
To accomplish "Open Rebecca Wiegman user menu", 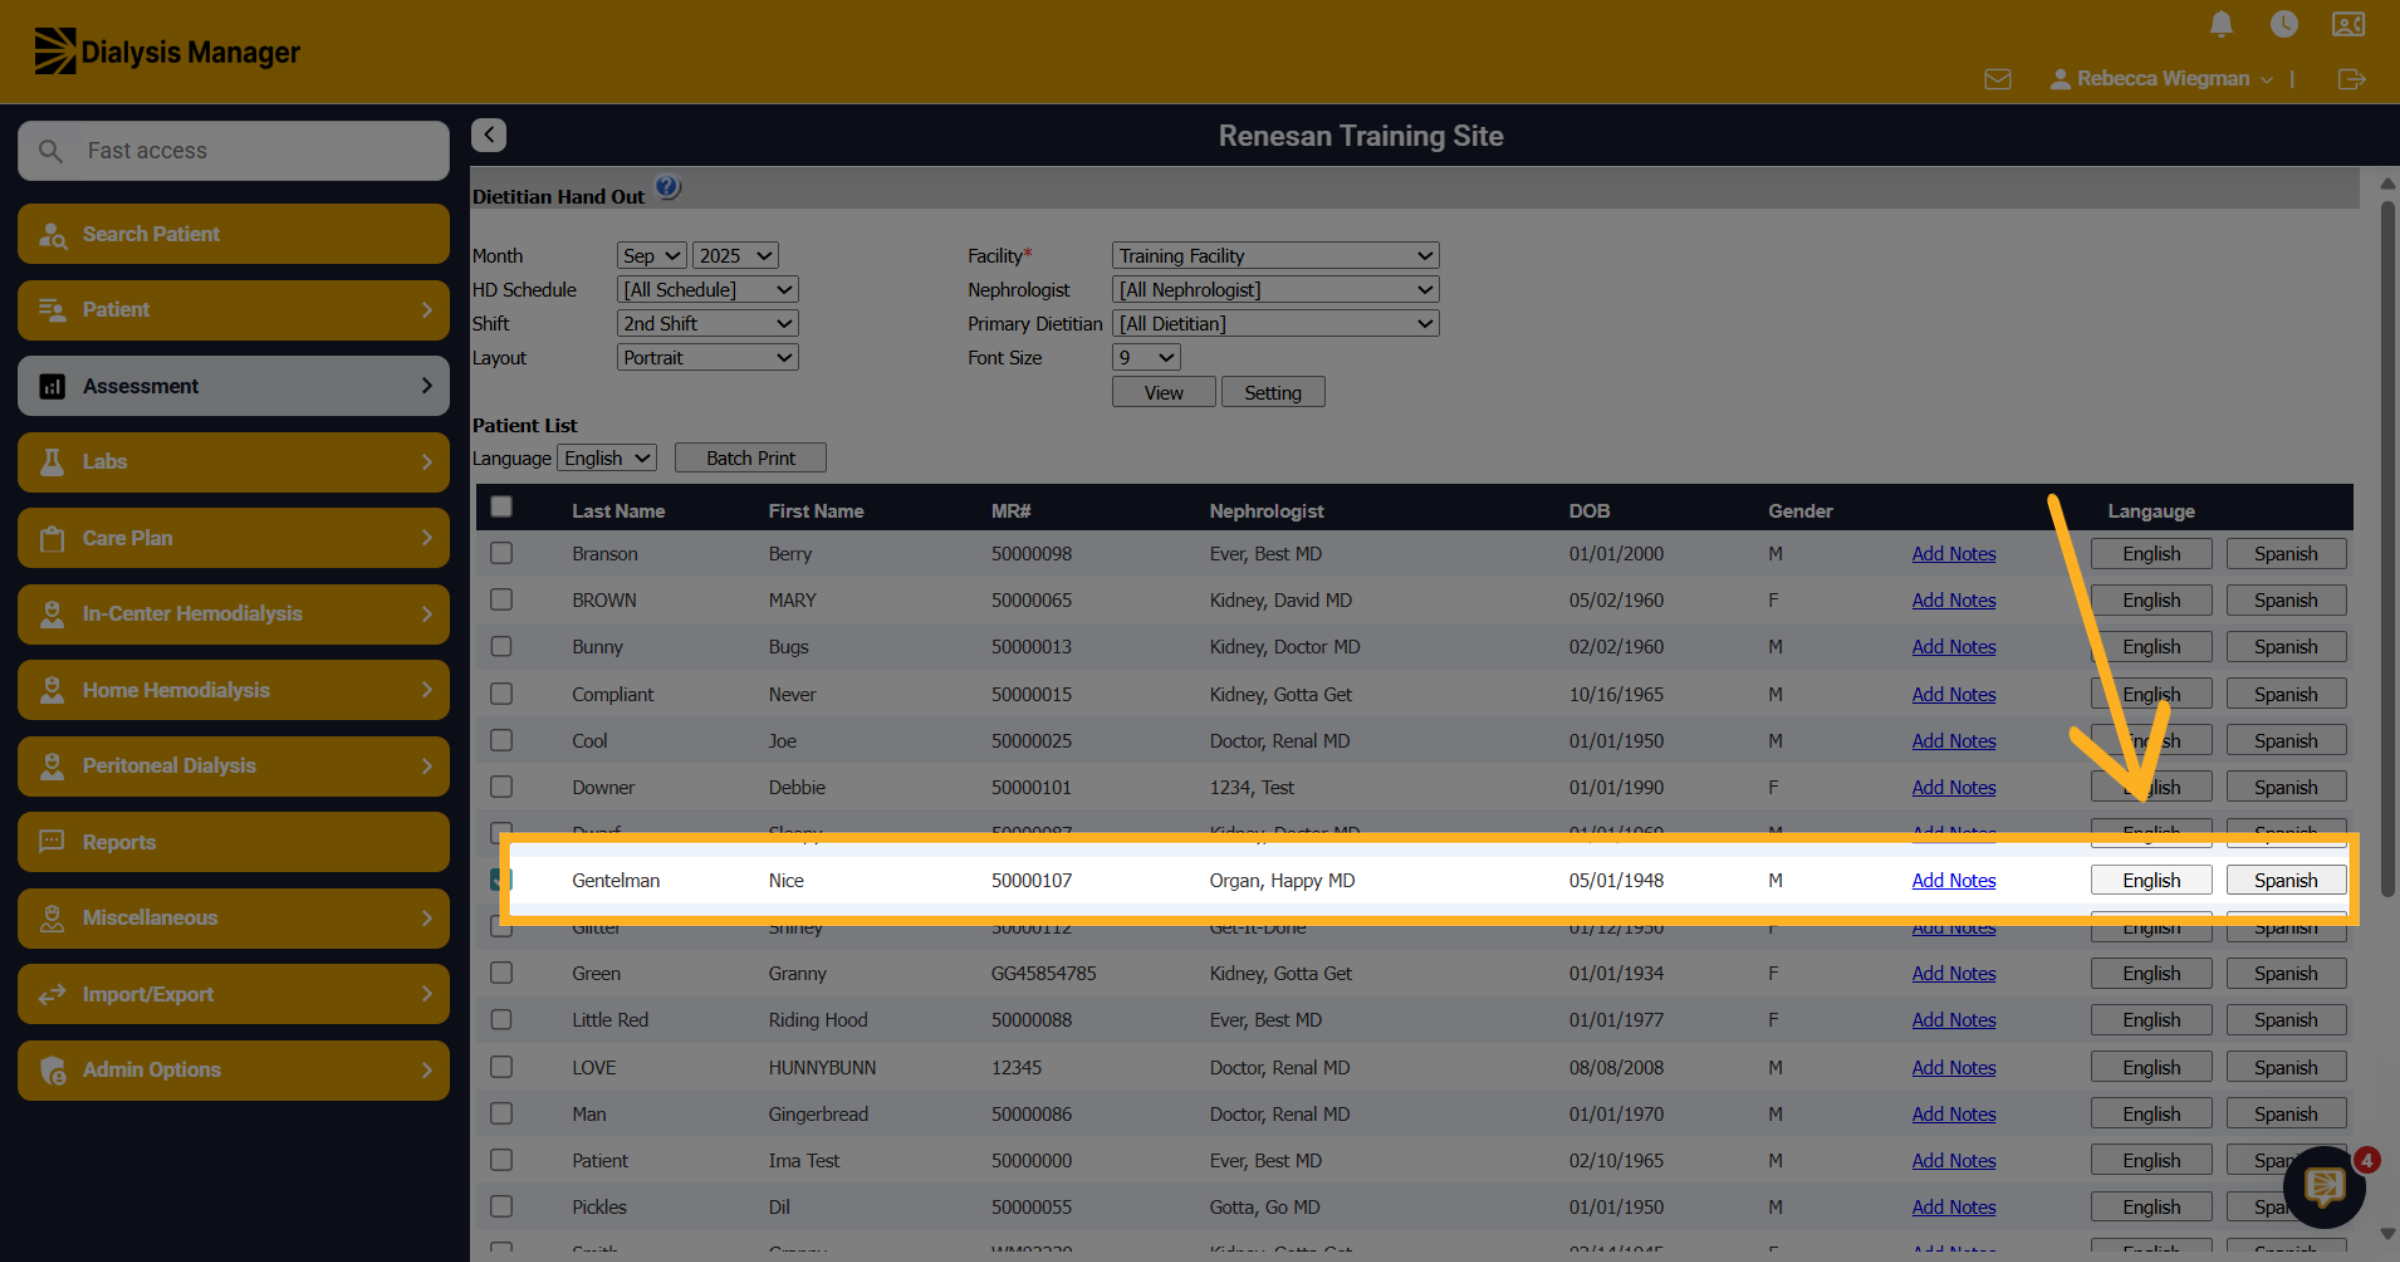I will [2161, 79].
